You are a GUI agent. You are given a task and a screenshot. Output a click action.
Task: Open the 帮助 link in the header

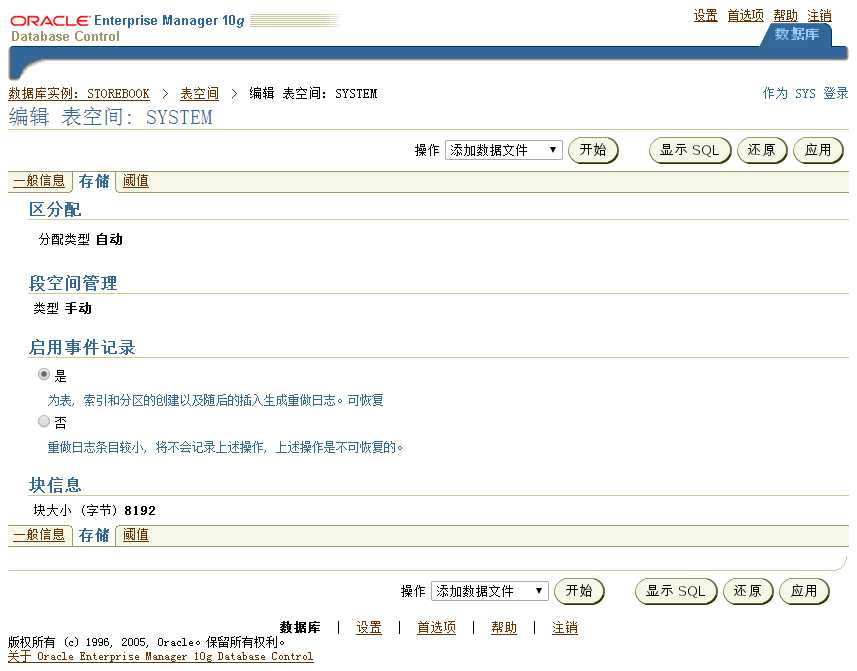click(785, 15)
